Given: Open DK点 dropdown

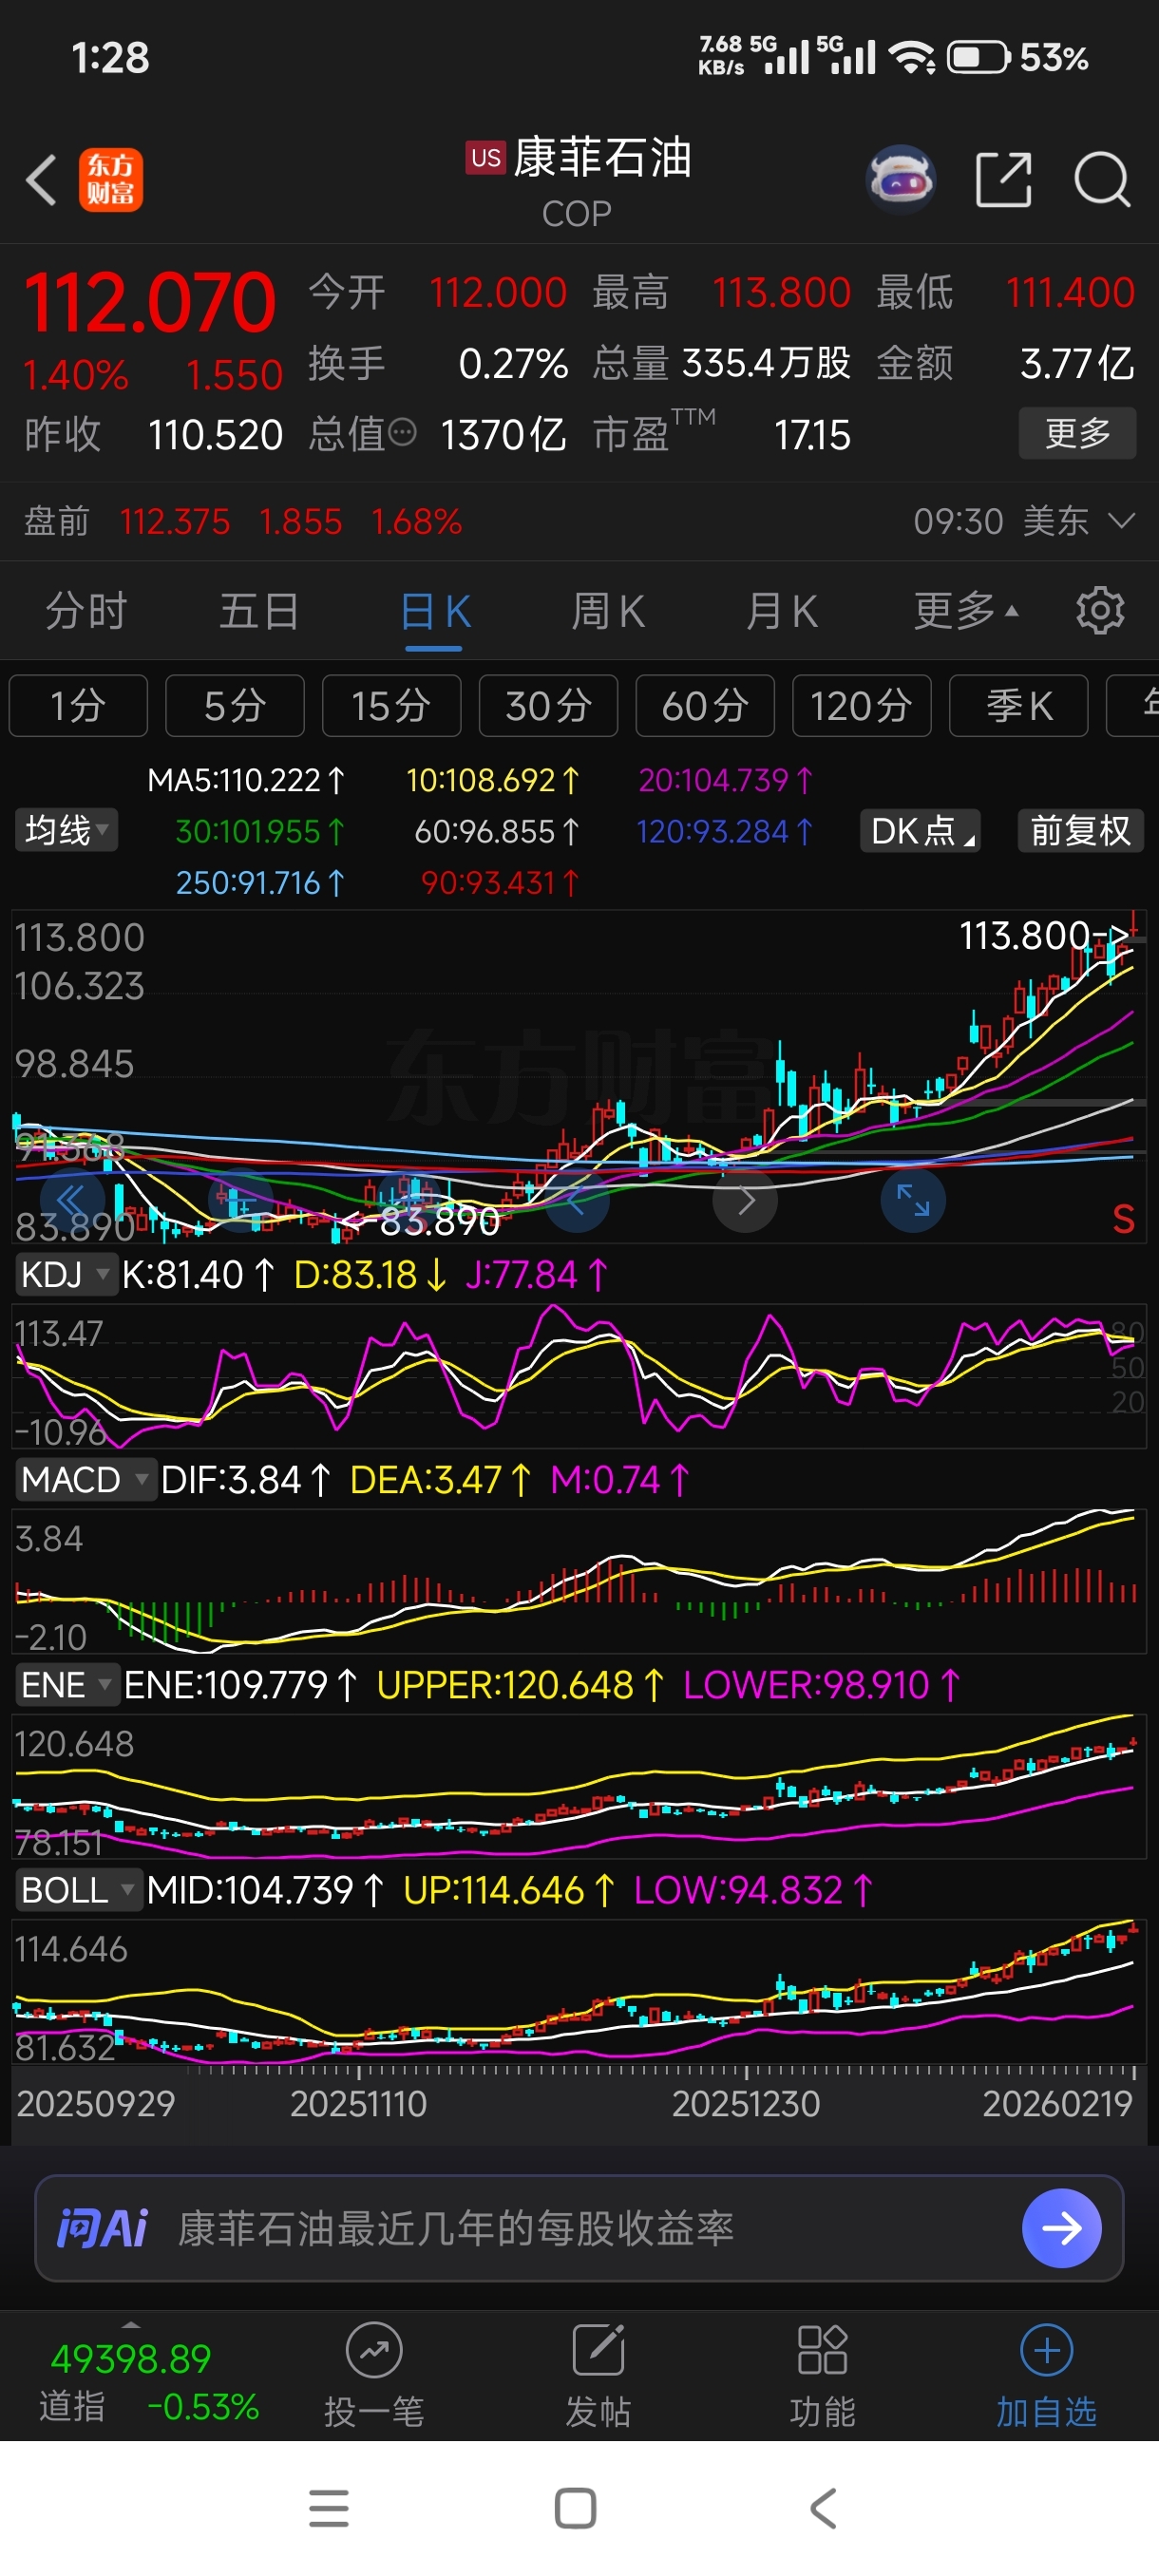Looking at the screenshot, I should pyautogui.click(x=920, y=831).
